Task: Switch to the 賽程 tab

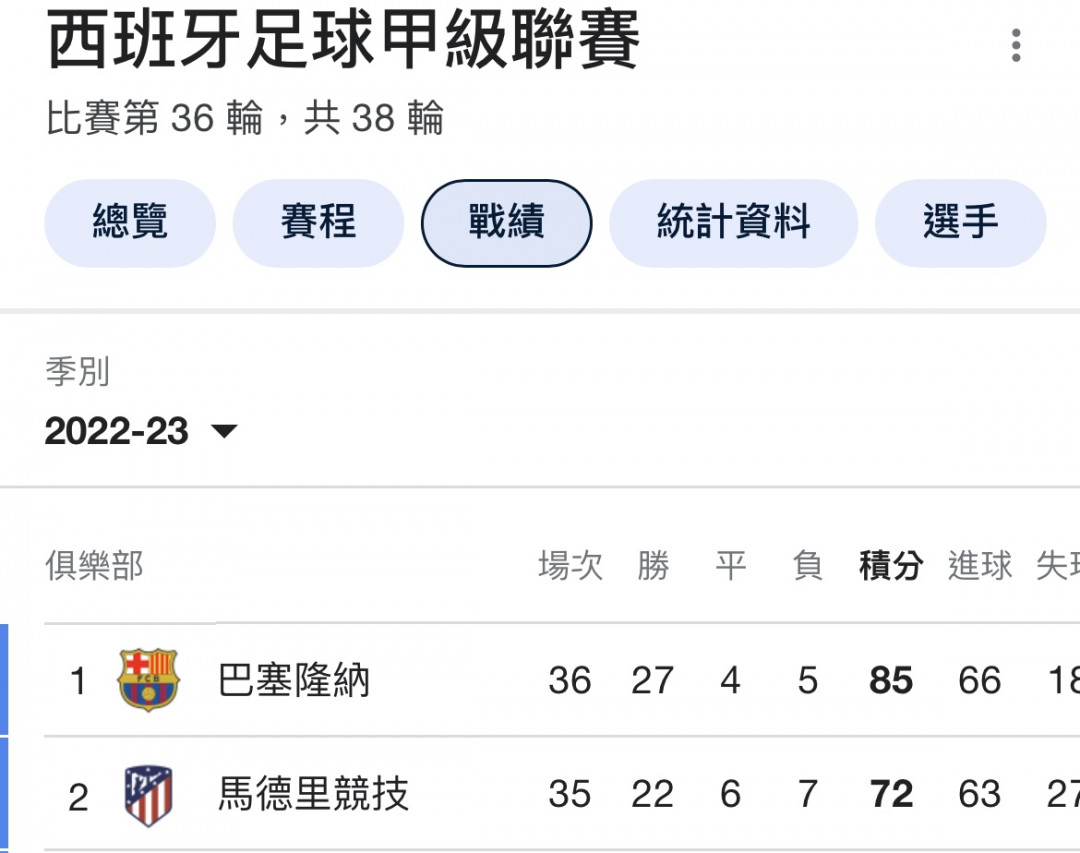Action: [318, 223]
